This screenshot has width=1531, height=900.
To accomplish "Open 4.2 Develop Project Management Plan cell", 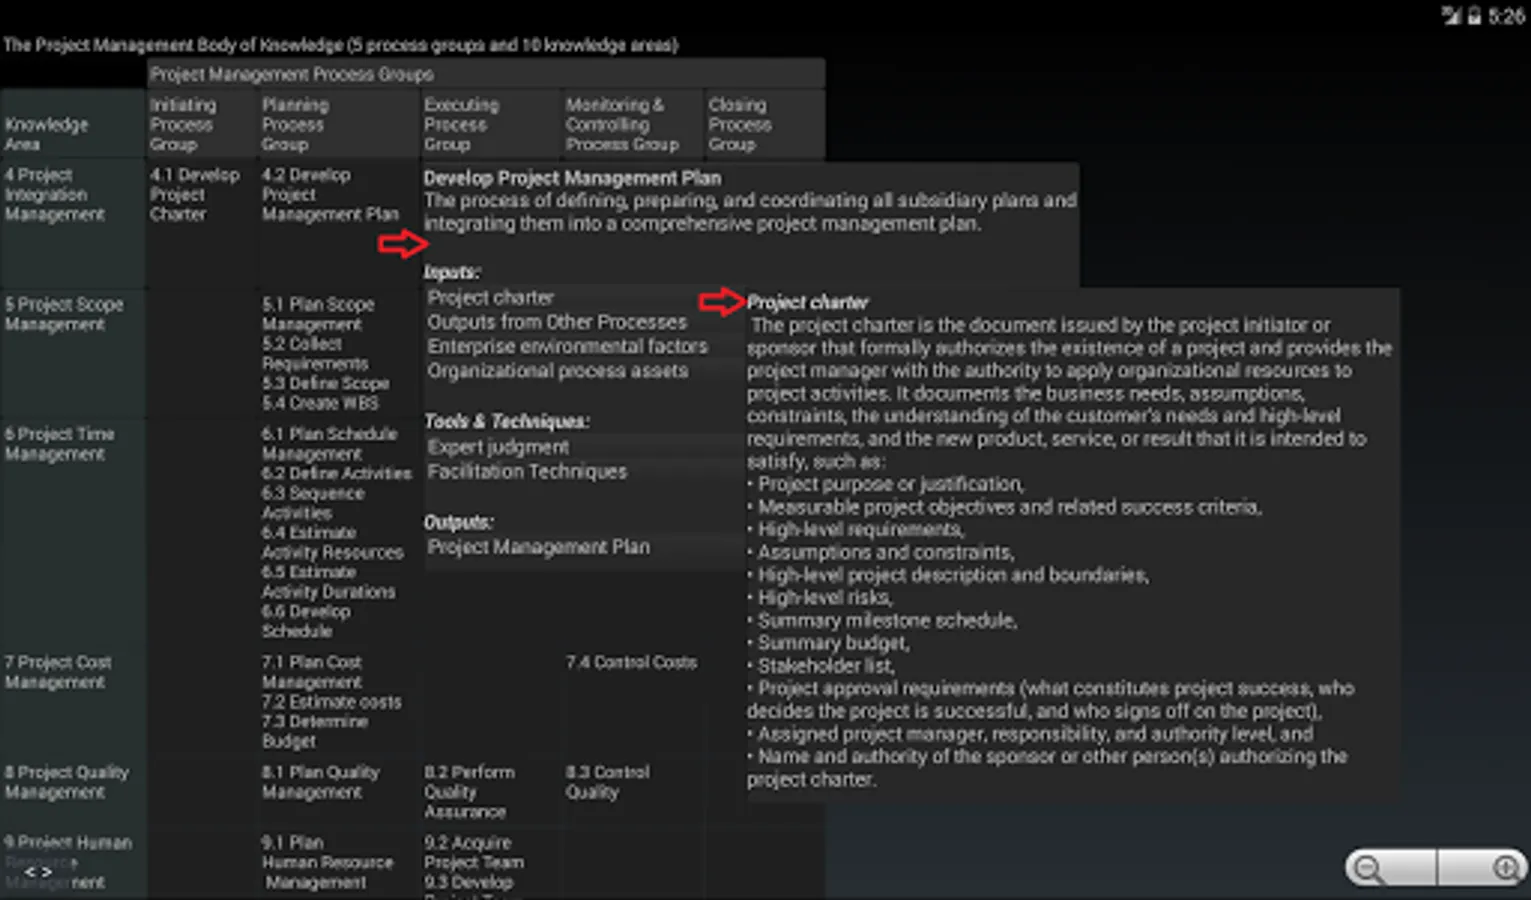I will click(330, 194).
